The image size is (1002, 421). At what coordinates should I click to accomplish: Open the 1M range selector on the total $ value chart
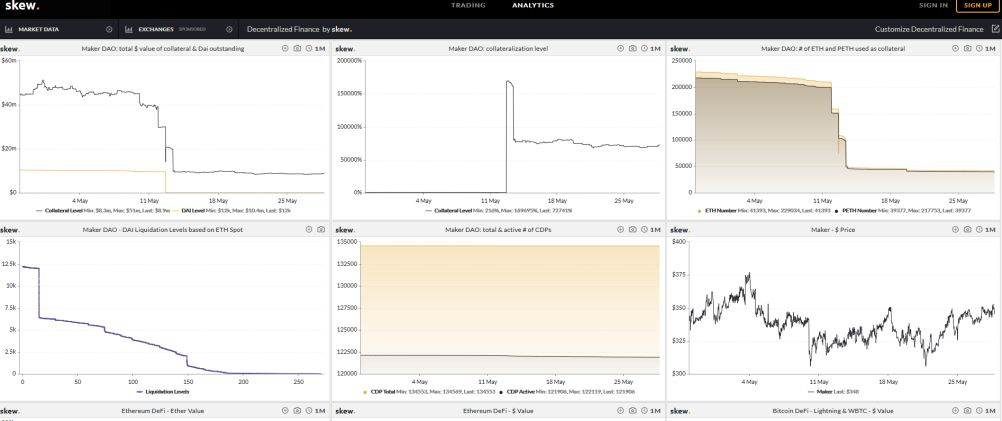tap(316, 49)
